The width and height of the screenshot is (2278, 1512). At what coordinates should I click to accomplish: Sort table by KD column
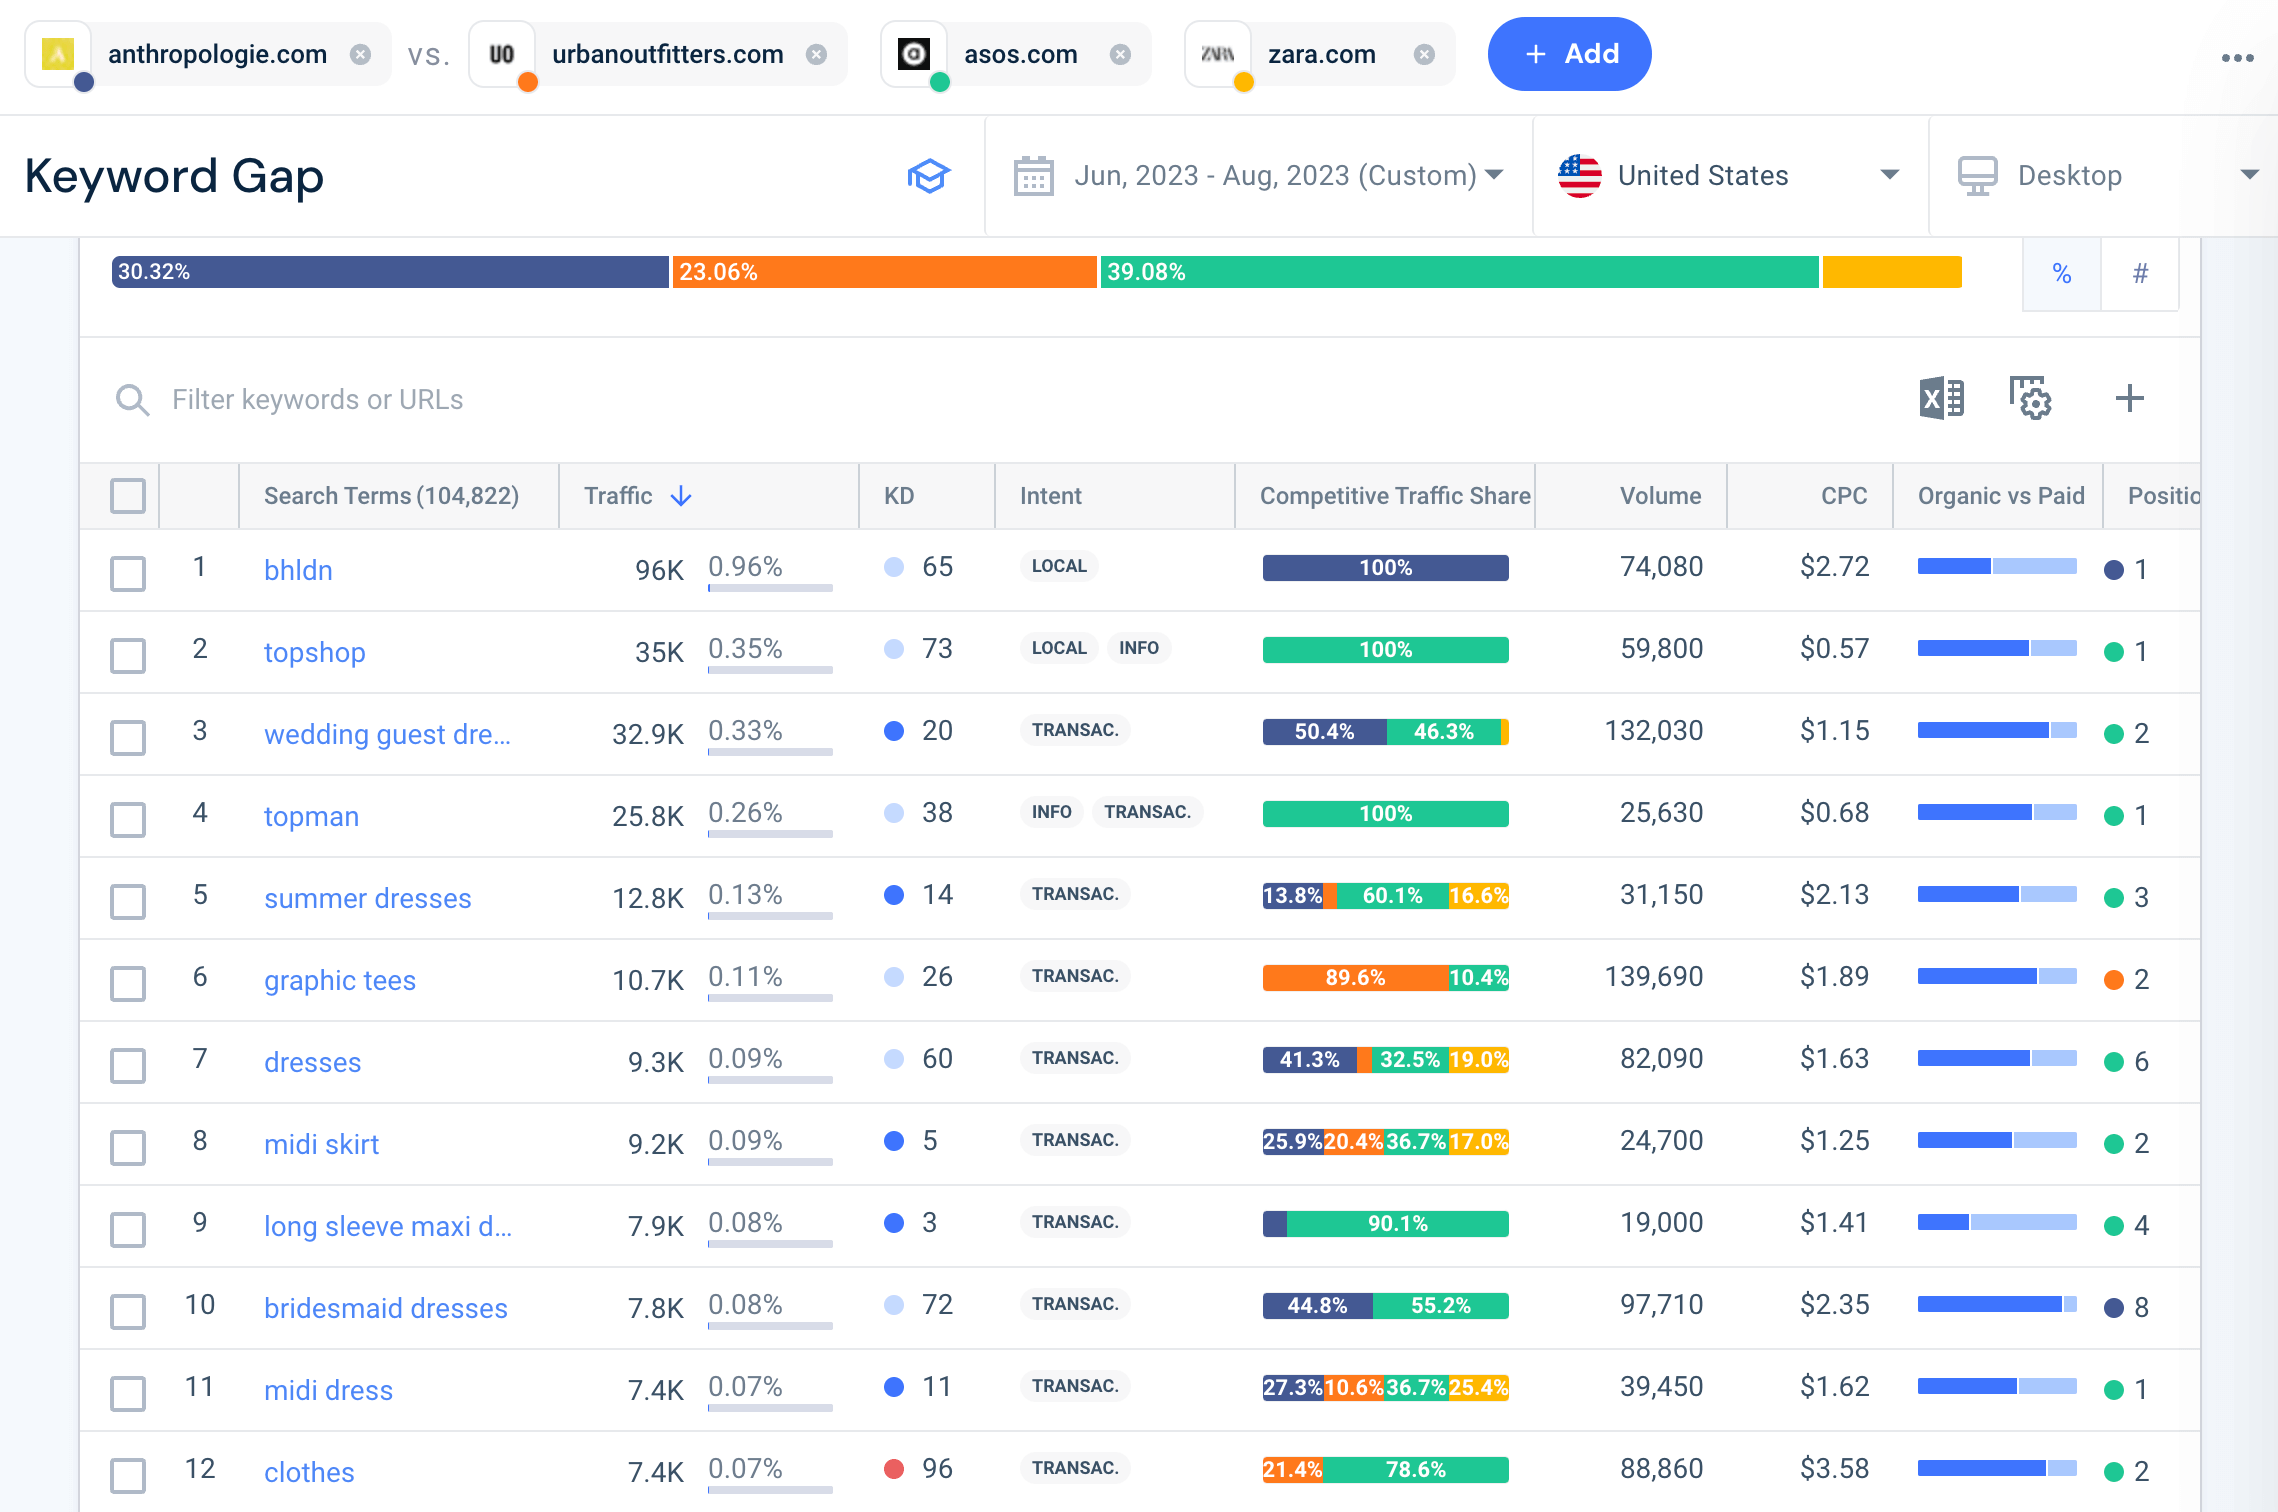(x=899, y=496)
